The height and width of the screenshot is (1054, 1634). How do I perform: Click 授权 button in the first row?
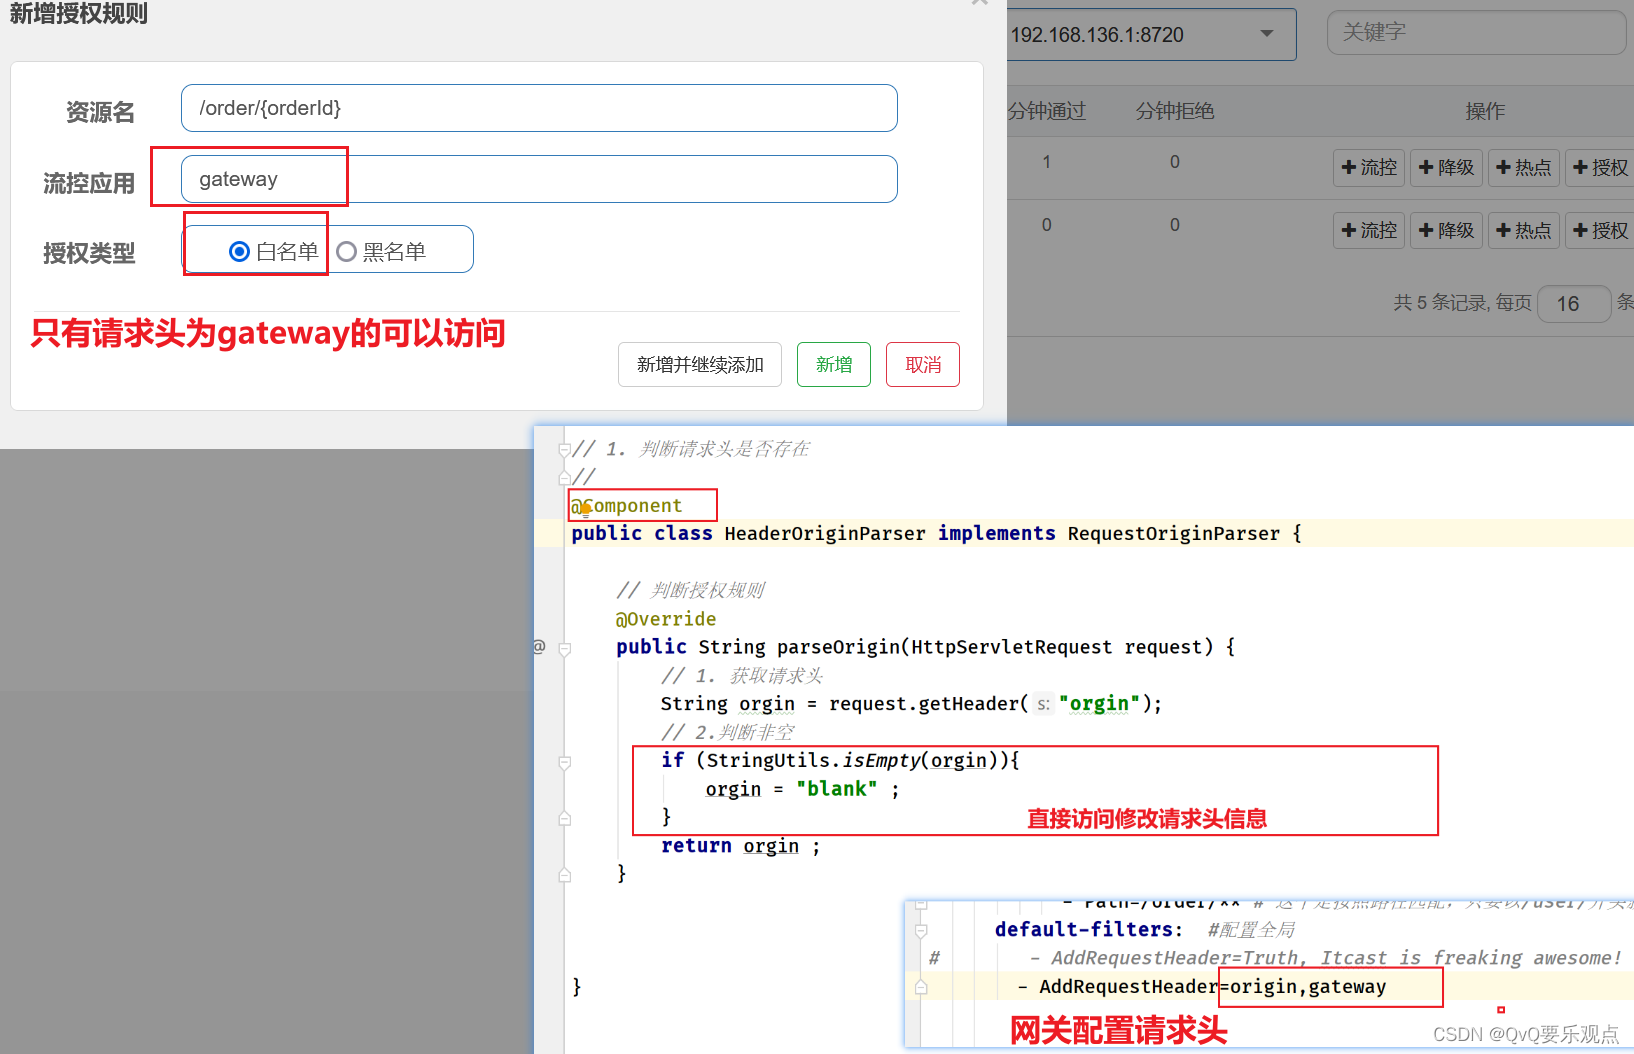1600,168
